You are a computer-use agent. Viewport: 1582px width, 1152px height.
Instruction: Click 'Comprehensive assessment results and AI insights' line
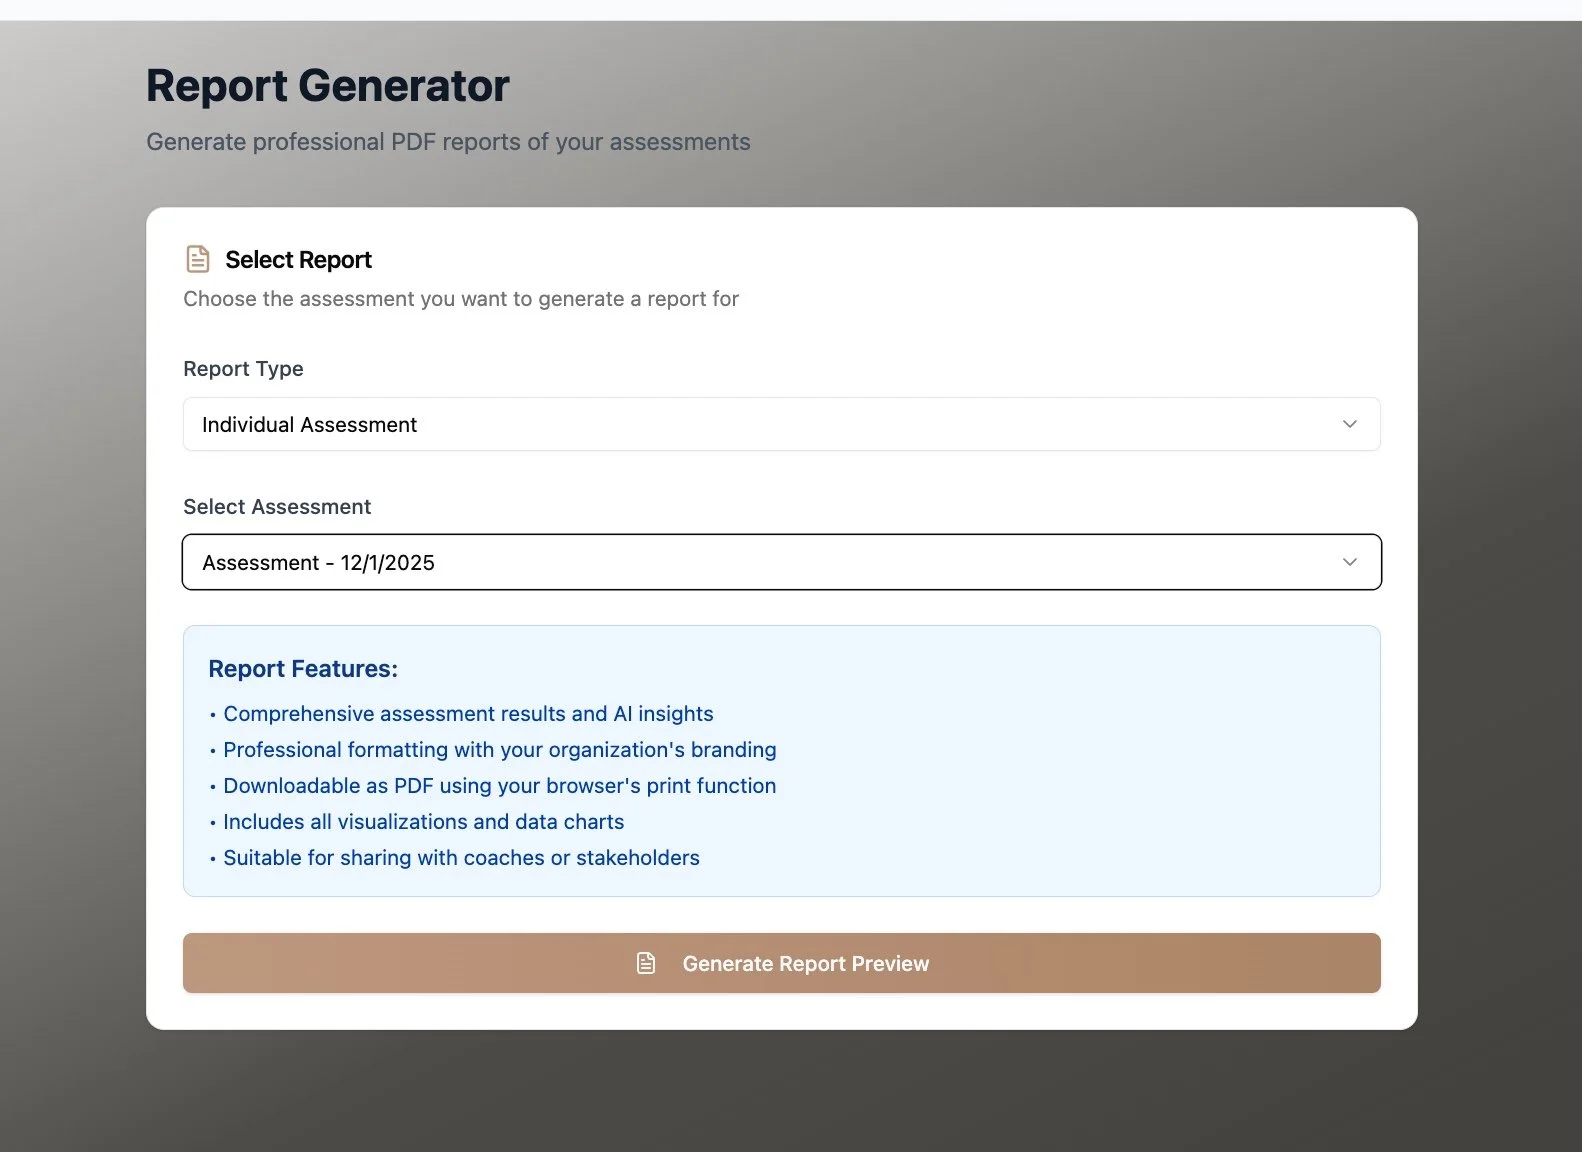(x=461, y=714)
